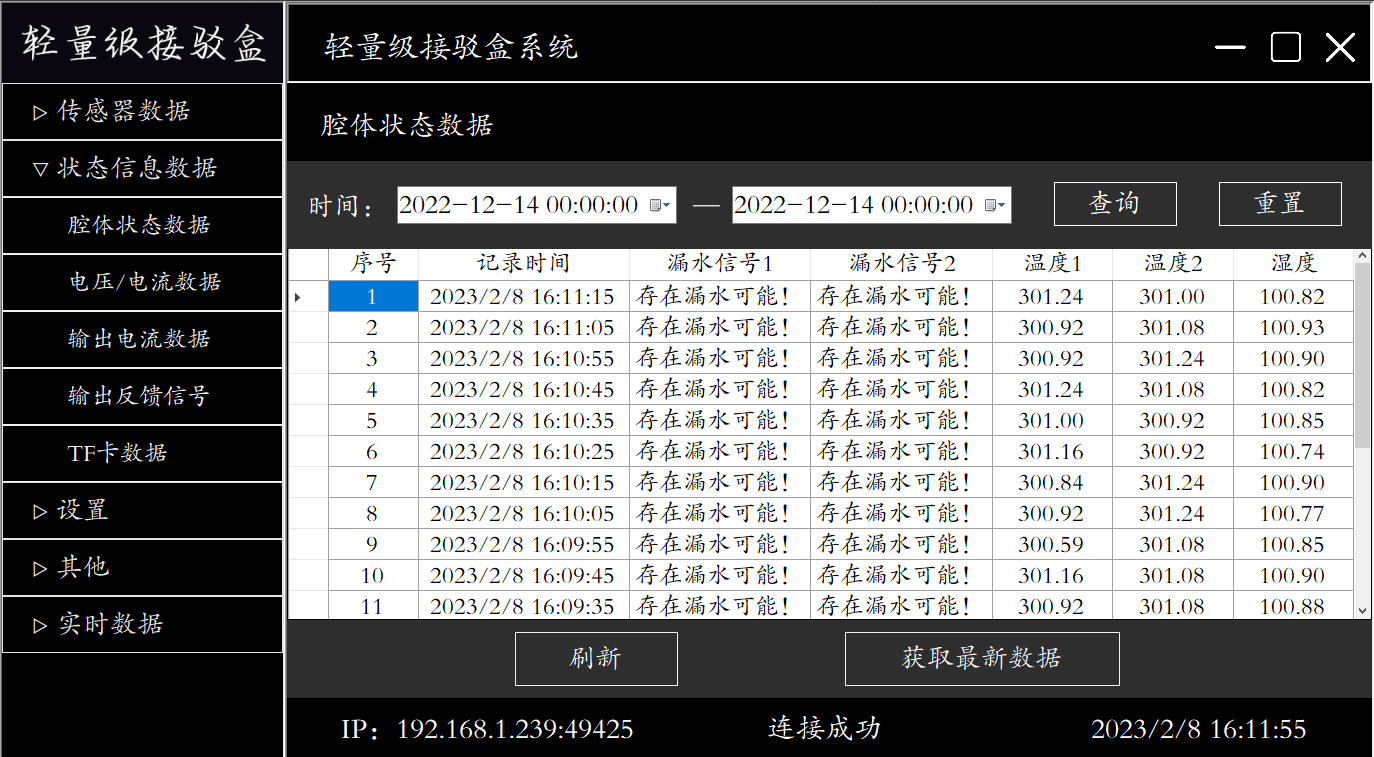Go to 输出反馈信号 page
The height and width of the screenshot is (757, 1374).
142,396
